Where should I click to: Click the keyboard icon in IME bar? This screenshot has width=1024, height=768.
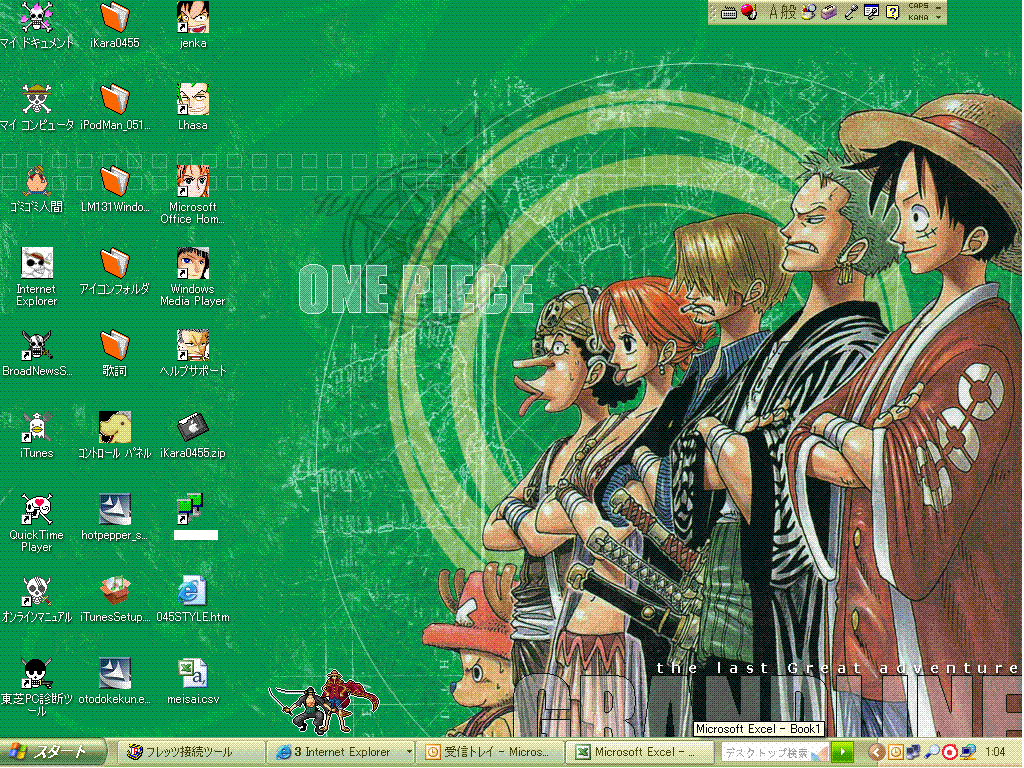coord(729,12)
